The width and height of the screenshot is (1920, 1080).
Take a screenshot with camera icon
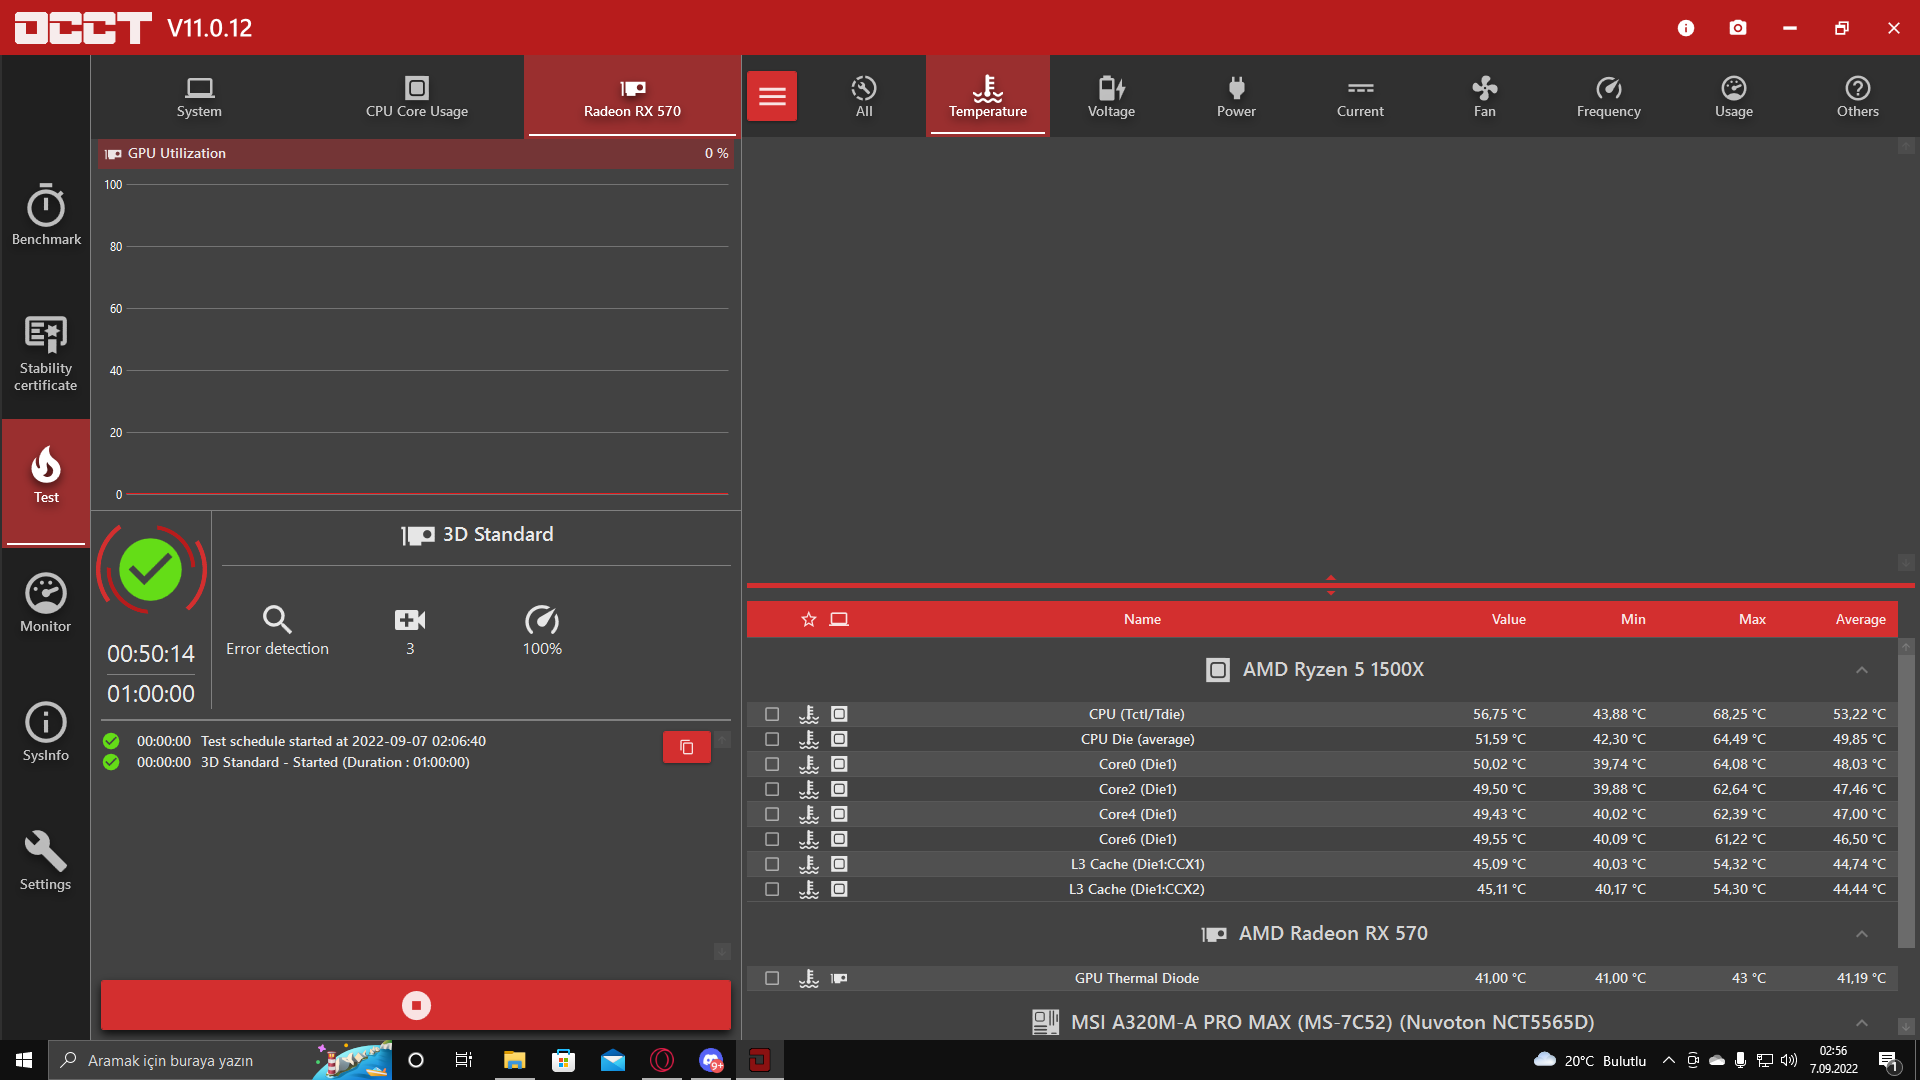[1738, 28]
